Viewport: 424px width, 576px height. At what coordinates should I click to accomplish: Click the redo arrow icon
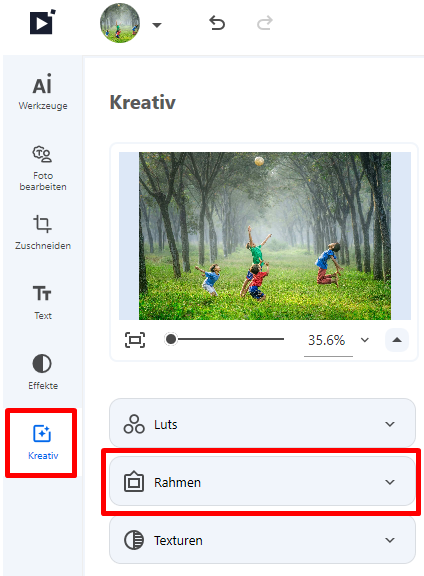coord(265,23)
